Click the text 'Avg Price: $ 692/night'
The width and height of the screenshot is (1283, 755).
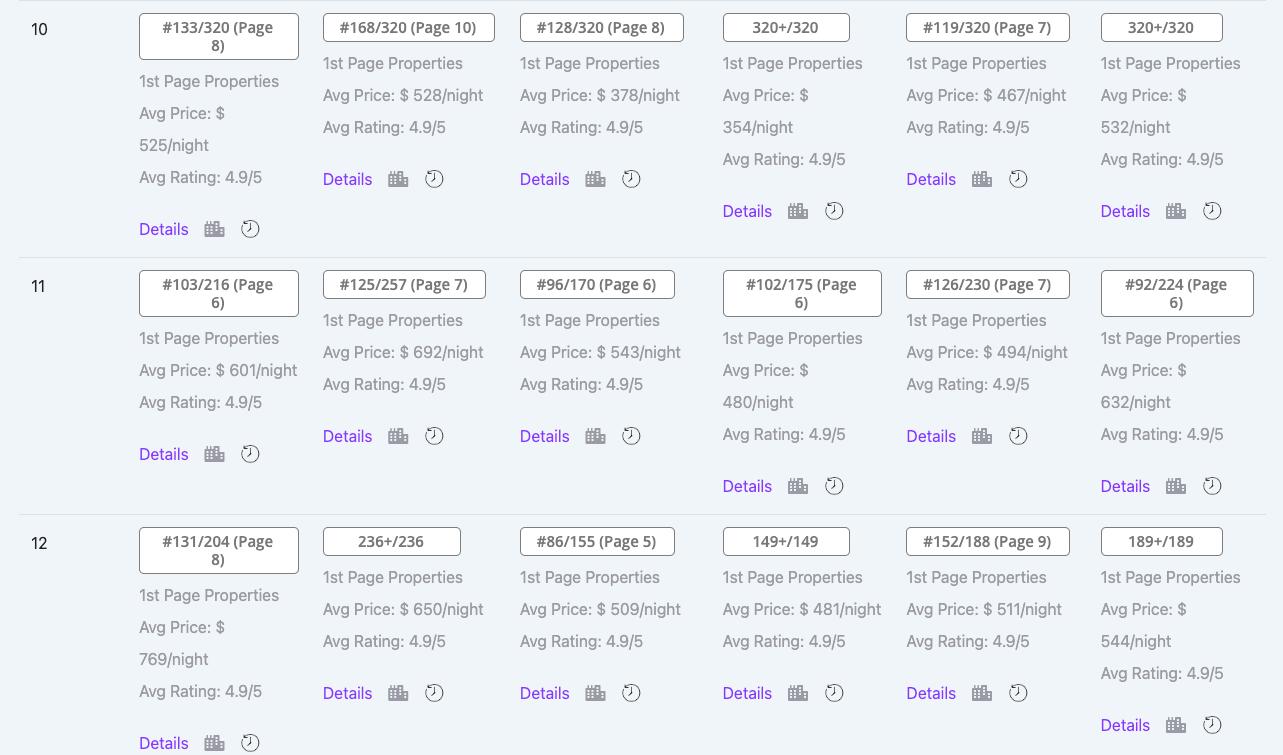(x=403, y=352)
